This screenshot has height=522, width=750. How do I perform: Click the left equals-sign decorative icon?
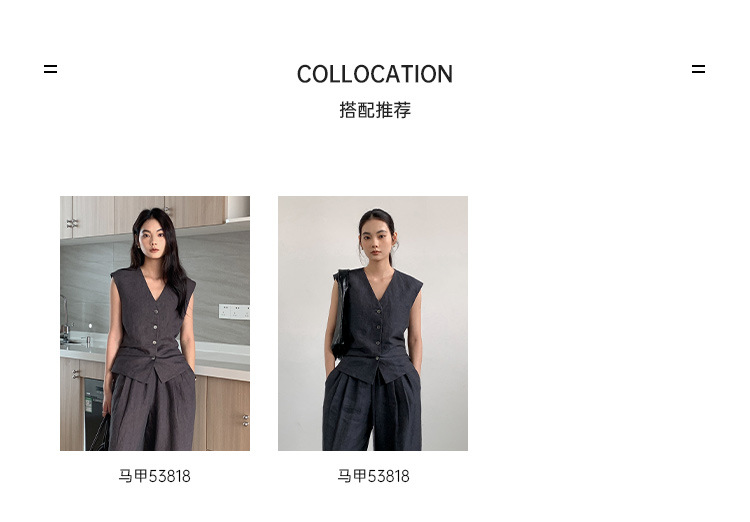pyautogui.click(x=50, y=69)
